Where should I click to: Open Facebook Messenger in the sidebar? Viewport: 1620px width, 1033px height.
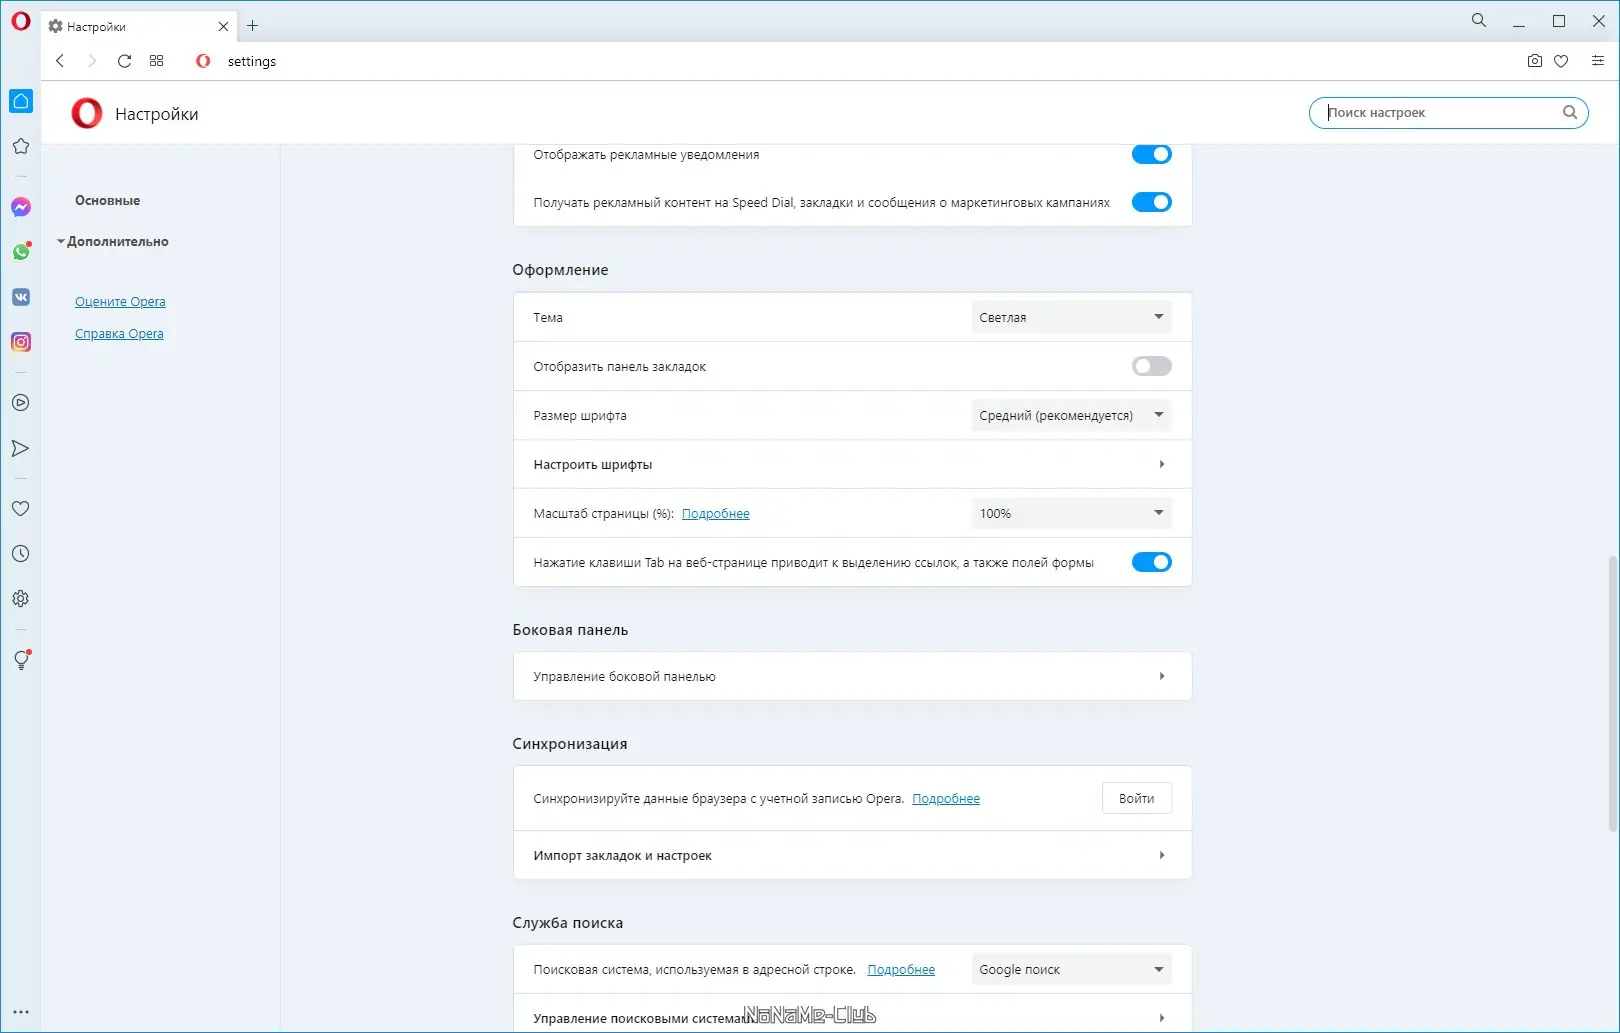click(21, 207)
